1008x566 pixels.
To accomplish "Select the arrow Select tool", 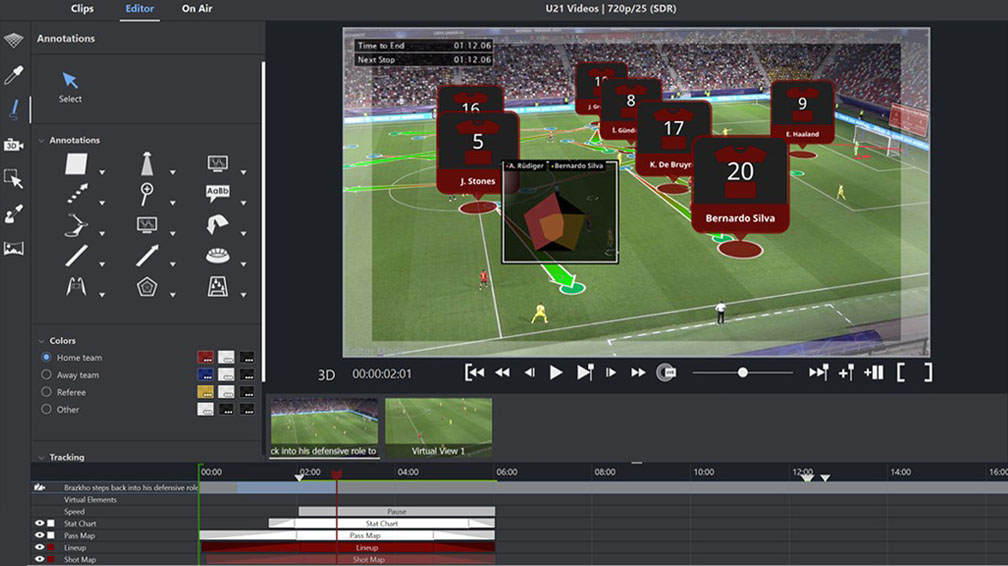I will click(x=70, y=82).
